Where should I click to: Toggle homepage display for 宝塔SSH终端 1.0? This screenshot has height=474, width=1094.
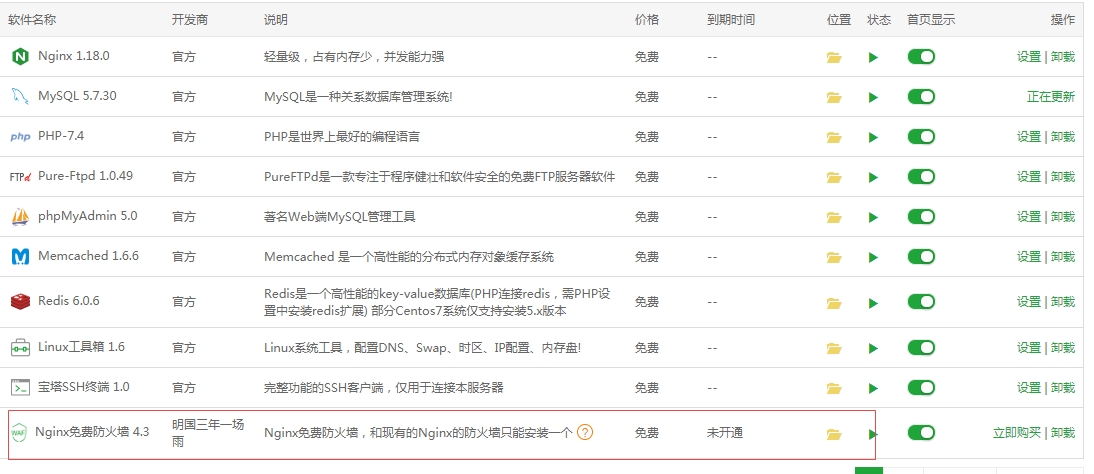coord(921,387)
